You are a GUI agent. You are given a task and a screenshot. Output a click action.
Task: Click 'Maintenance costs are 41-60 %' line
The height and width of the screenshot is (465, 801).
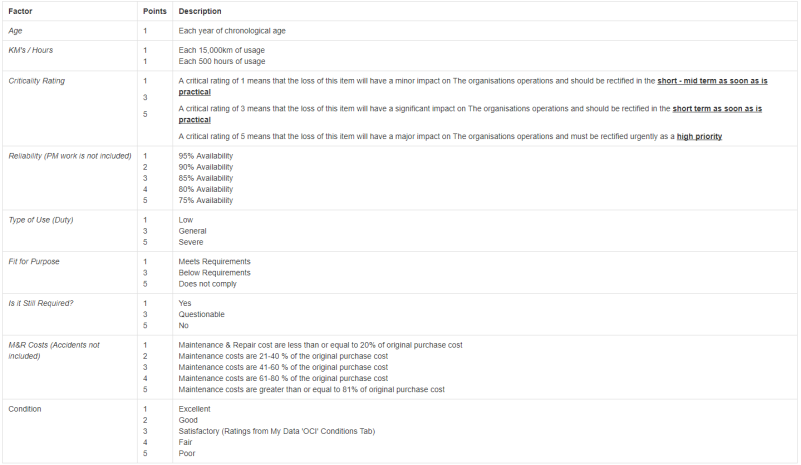click(x=283, y=367)
